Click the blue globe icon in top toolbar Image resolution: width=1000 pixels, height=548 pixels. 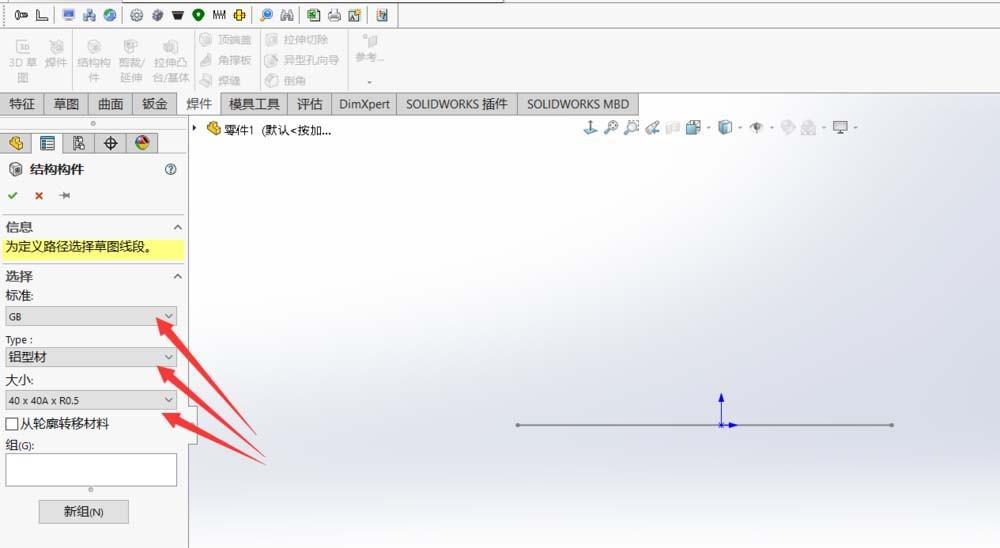(110, 15)
